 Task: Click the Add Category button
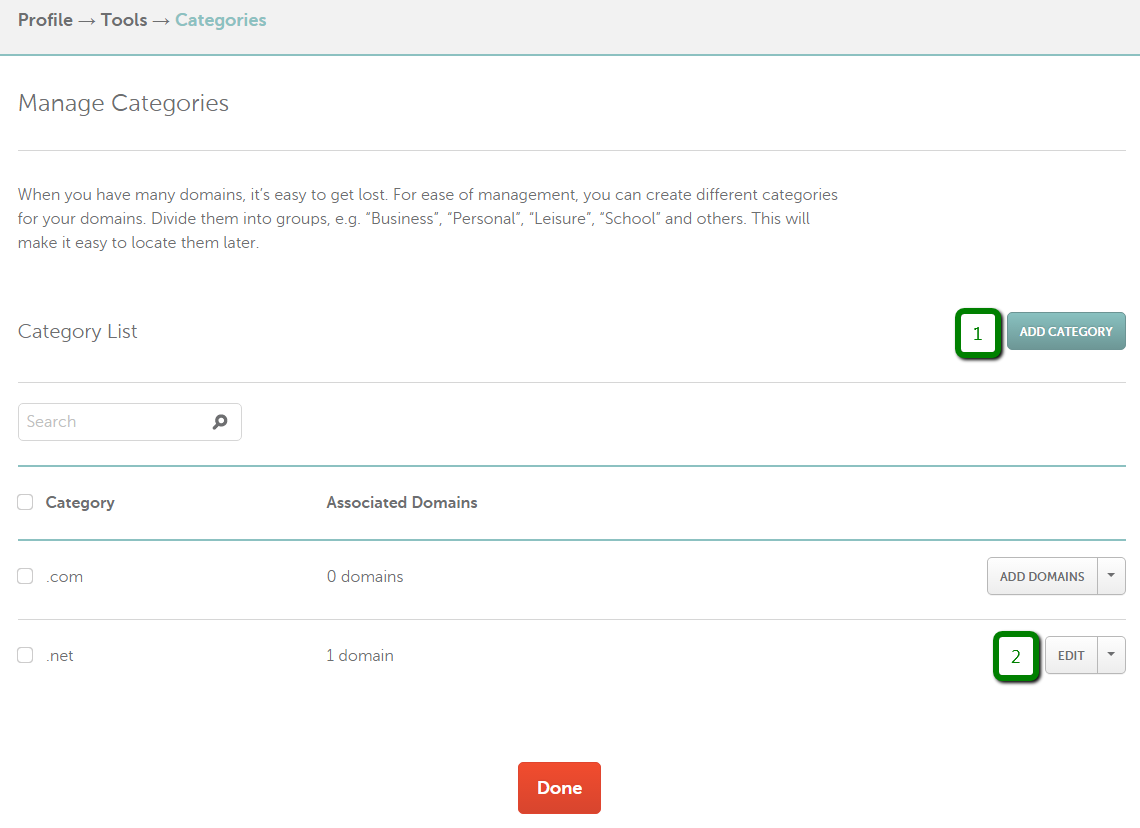[x=1066, y=331]
